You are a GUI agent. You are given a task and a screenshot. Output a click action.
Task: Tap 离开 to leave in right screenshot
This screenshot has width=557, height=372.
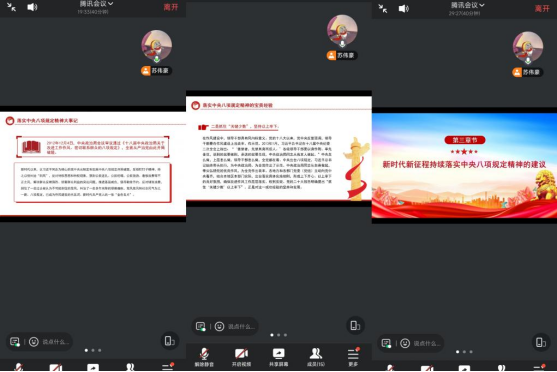pos(542,9)
